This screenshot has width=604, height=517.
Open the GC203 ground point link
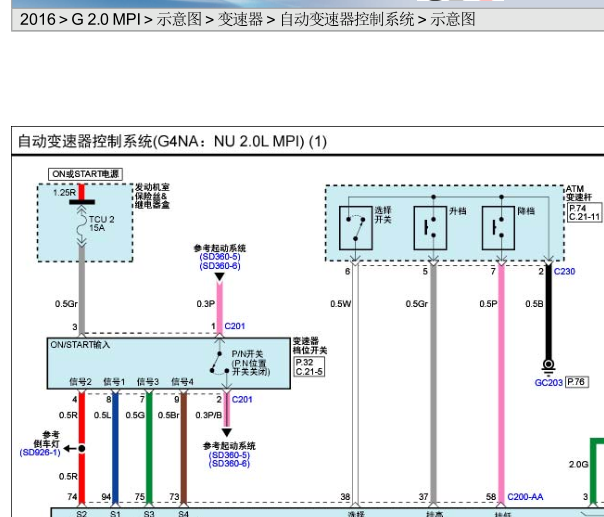(x=549, y=383)
